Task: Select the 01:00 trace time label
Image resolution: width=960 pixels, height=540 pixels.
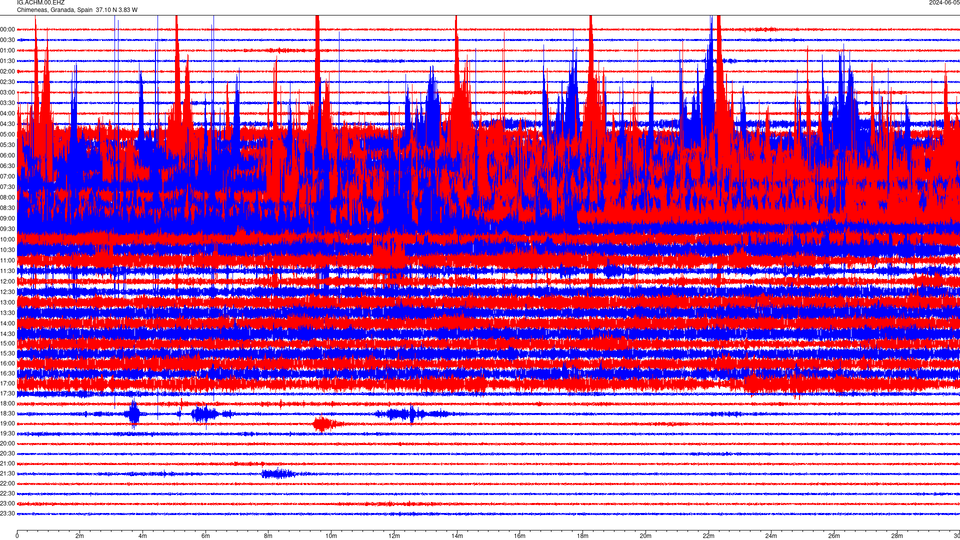Action: (8, 50)
